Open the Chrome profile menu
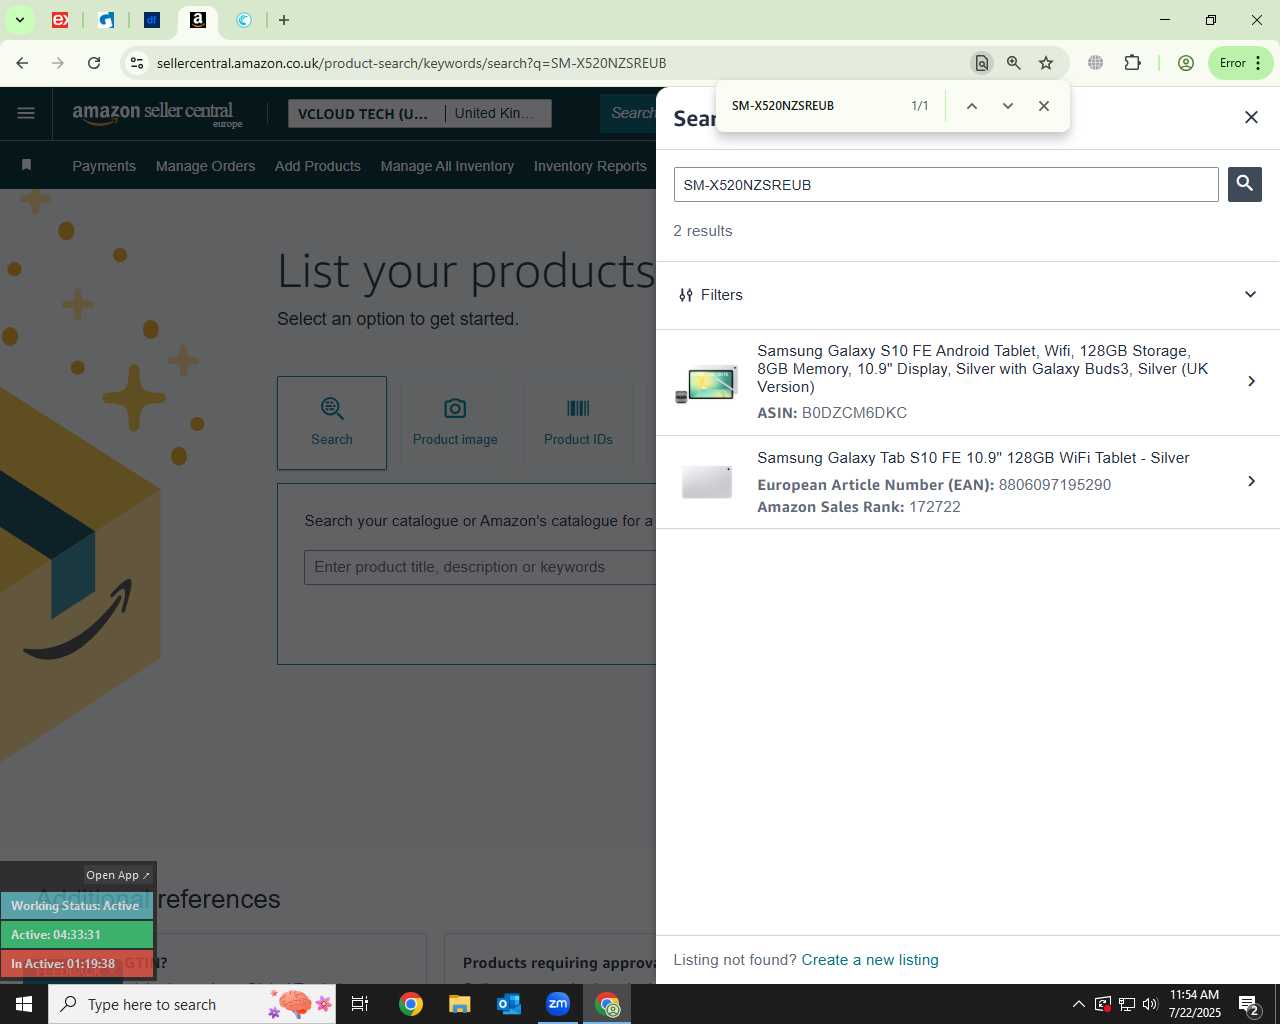Screen dimensions: 1280x1024 [1186, 63]
